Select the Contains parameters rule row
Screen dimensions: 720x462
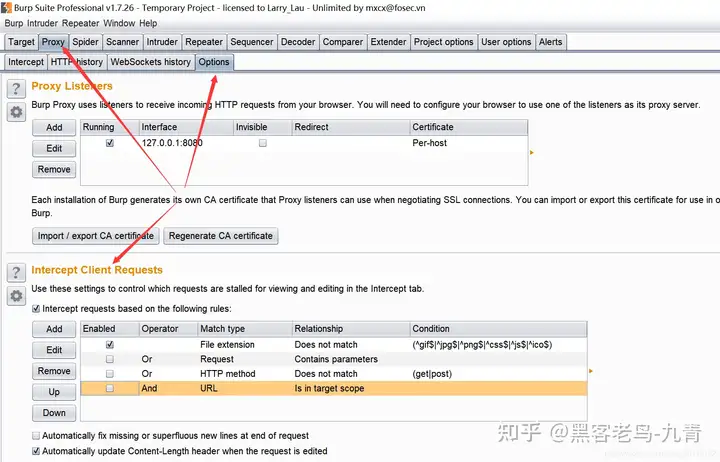(334, 359)
